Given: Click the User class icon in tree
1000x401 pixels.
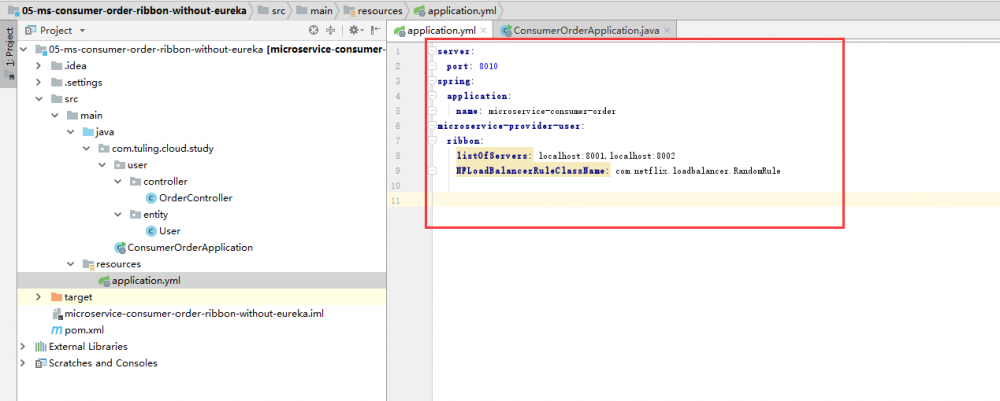Looking at the screenshot, I should [151, 231].
